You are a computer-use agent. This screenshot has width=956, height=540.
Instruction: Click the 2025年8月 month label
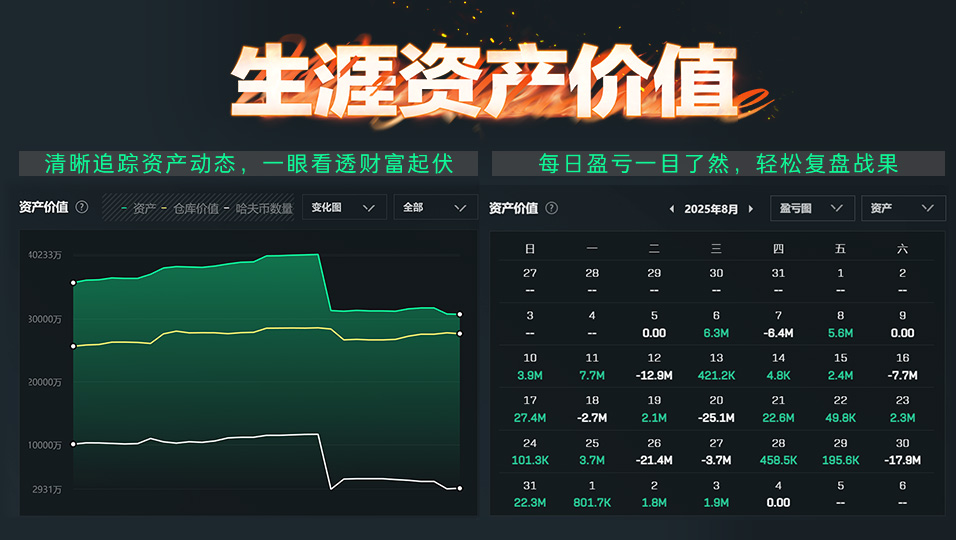click(711, 209)
